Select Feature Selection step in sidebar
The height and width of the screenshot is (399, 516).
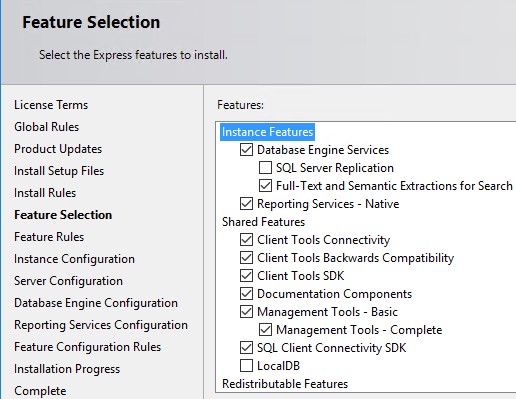63,215
